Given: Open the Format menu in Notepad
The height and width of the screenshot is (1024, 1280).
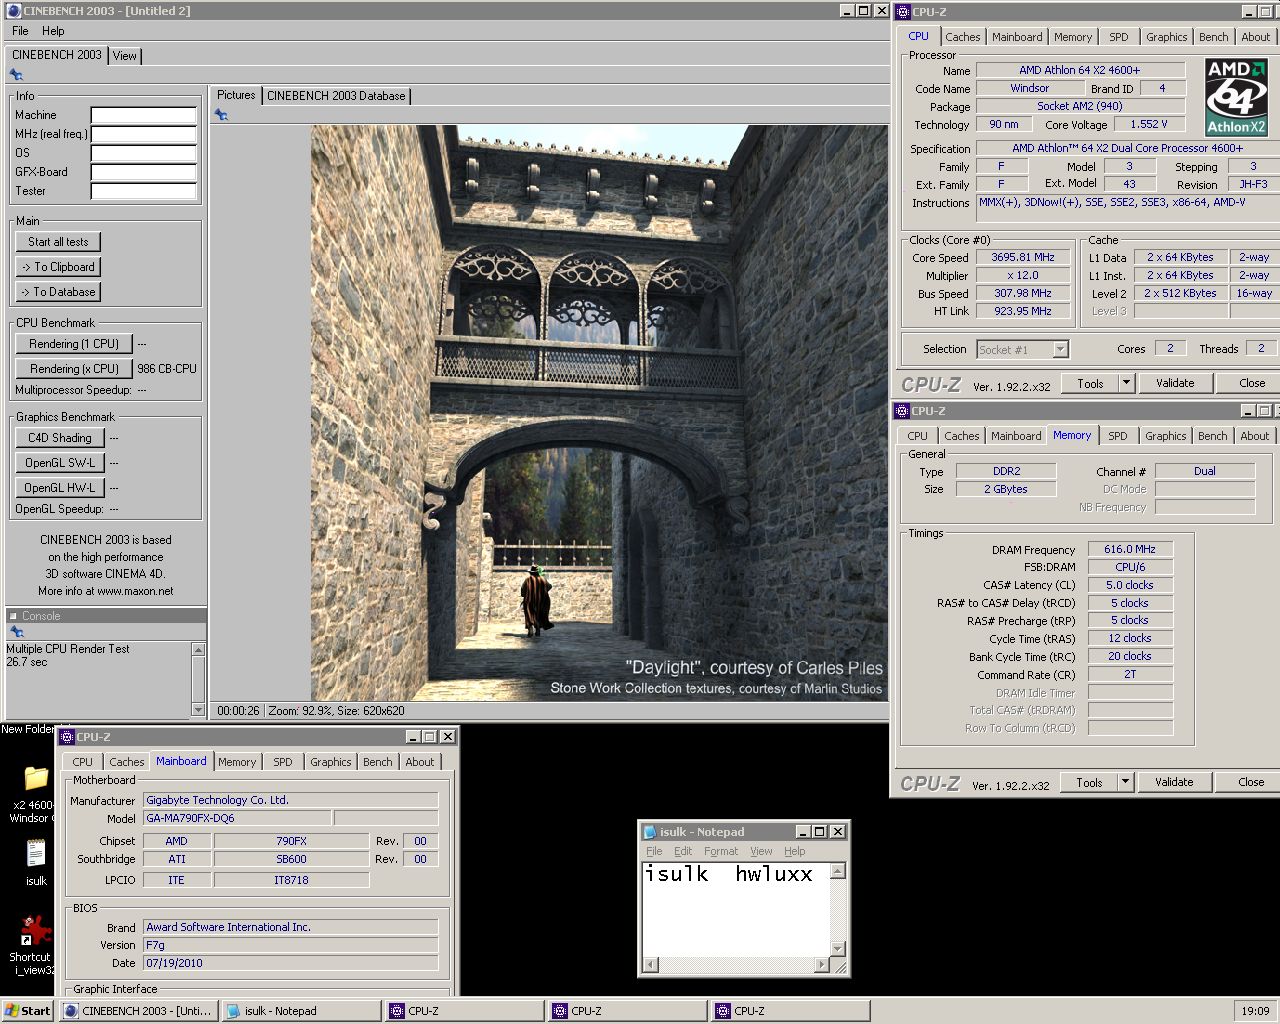Looking at the screenshot, I should pyautogui.click(x=721, y=851).
